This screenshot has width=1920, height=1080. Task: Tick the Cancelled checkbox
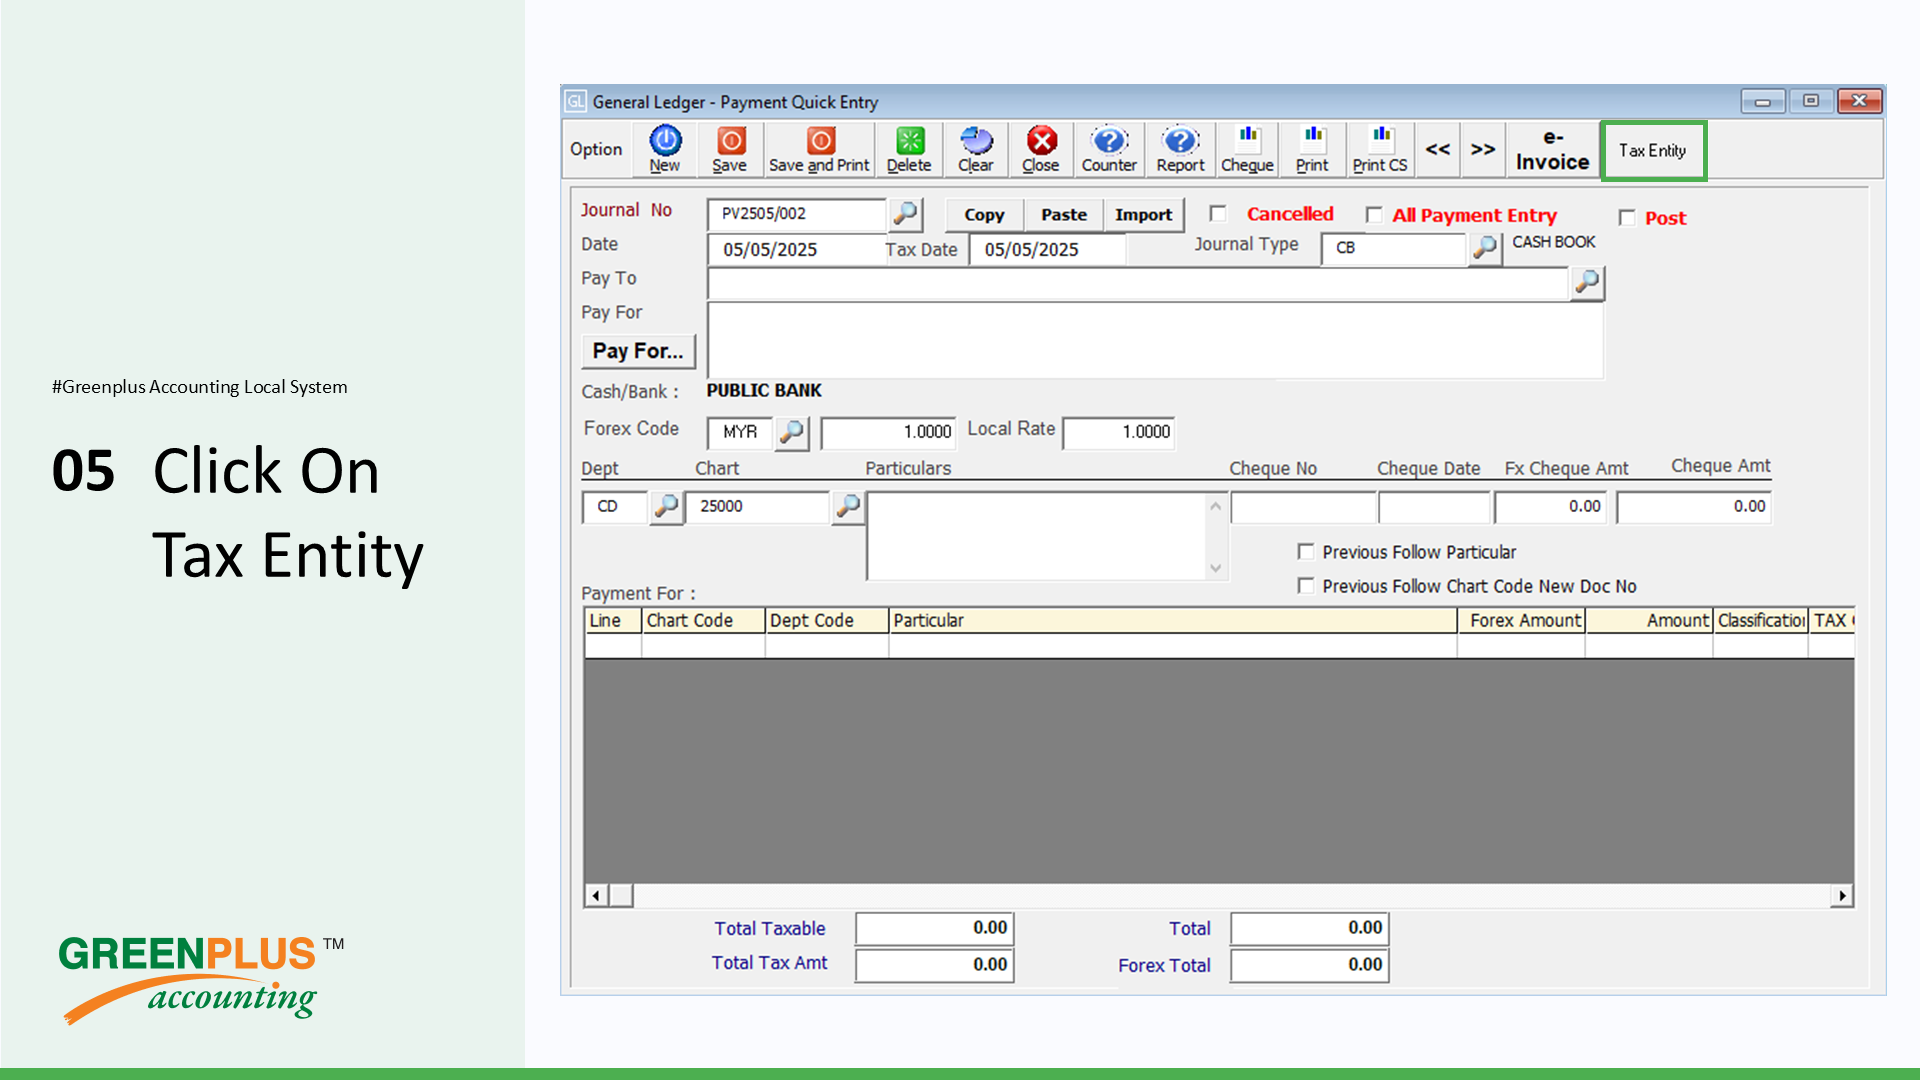pyautogui.click(x=1218, y=214)
